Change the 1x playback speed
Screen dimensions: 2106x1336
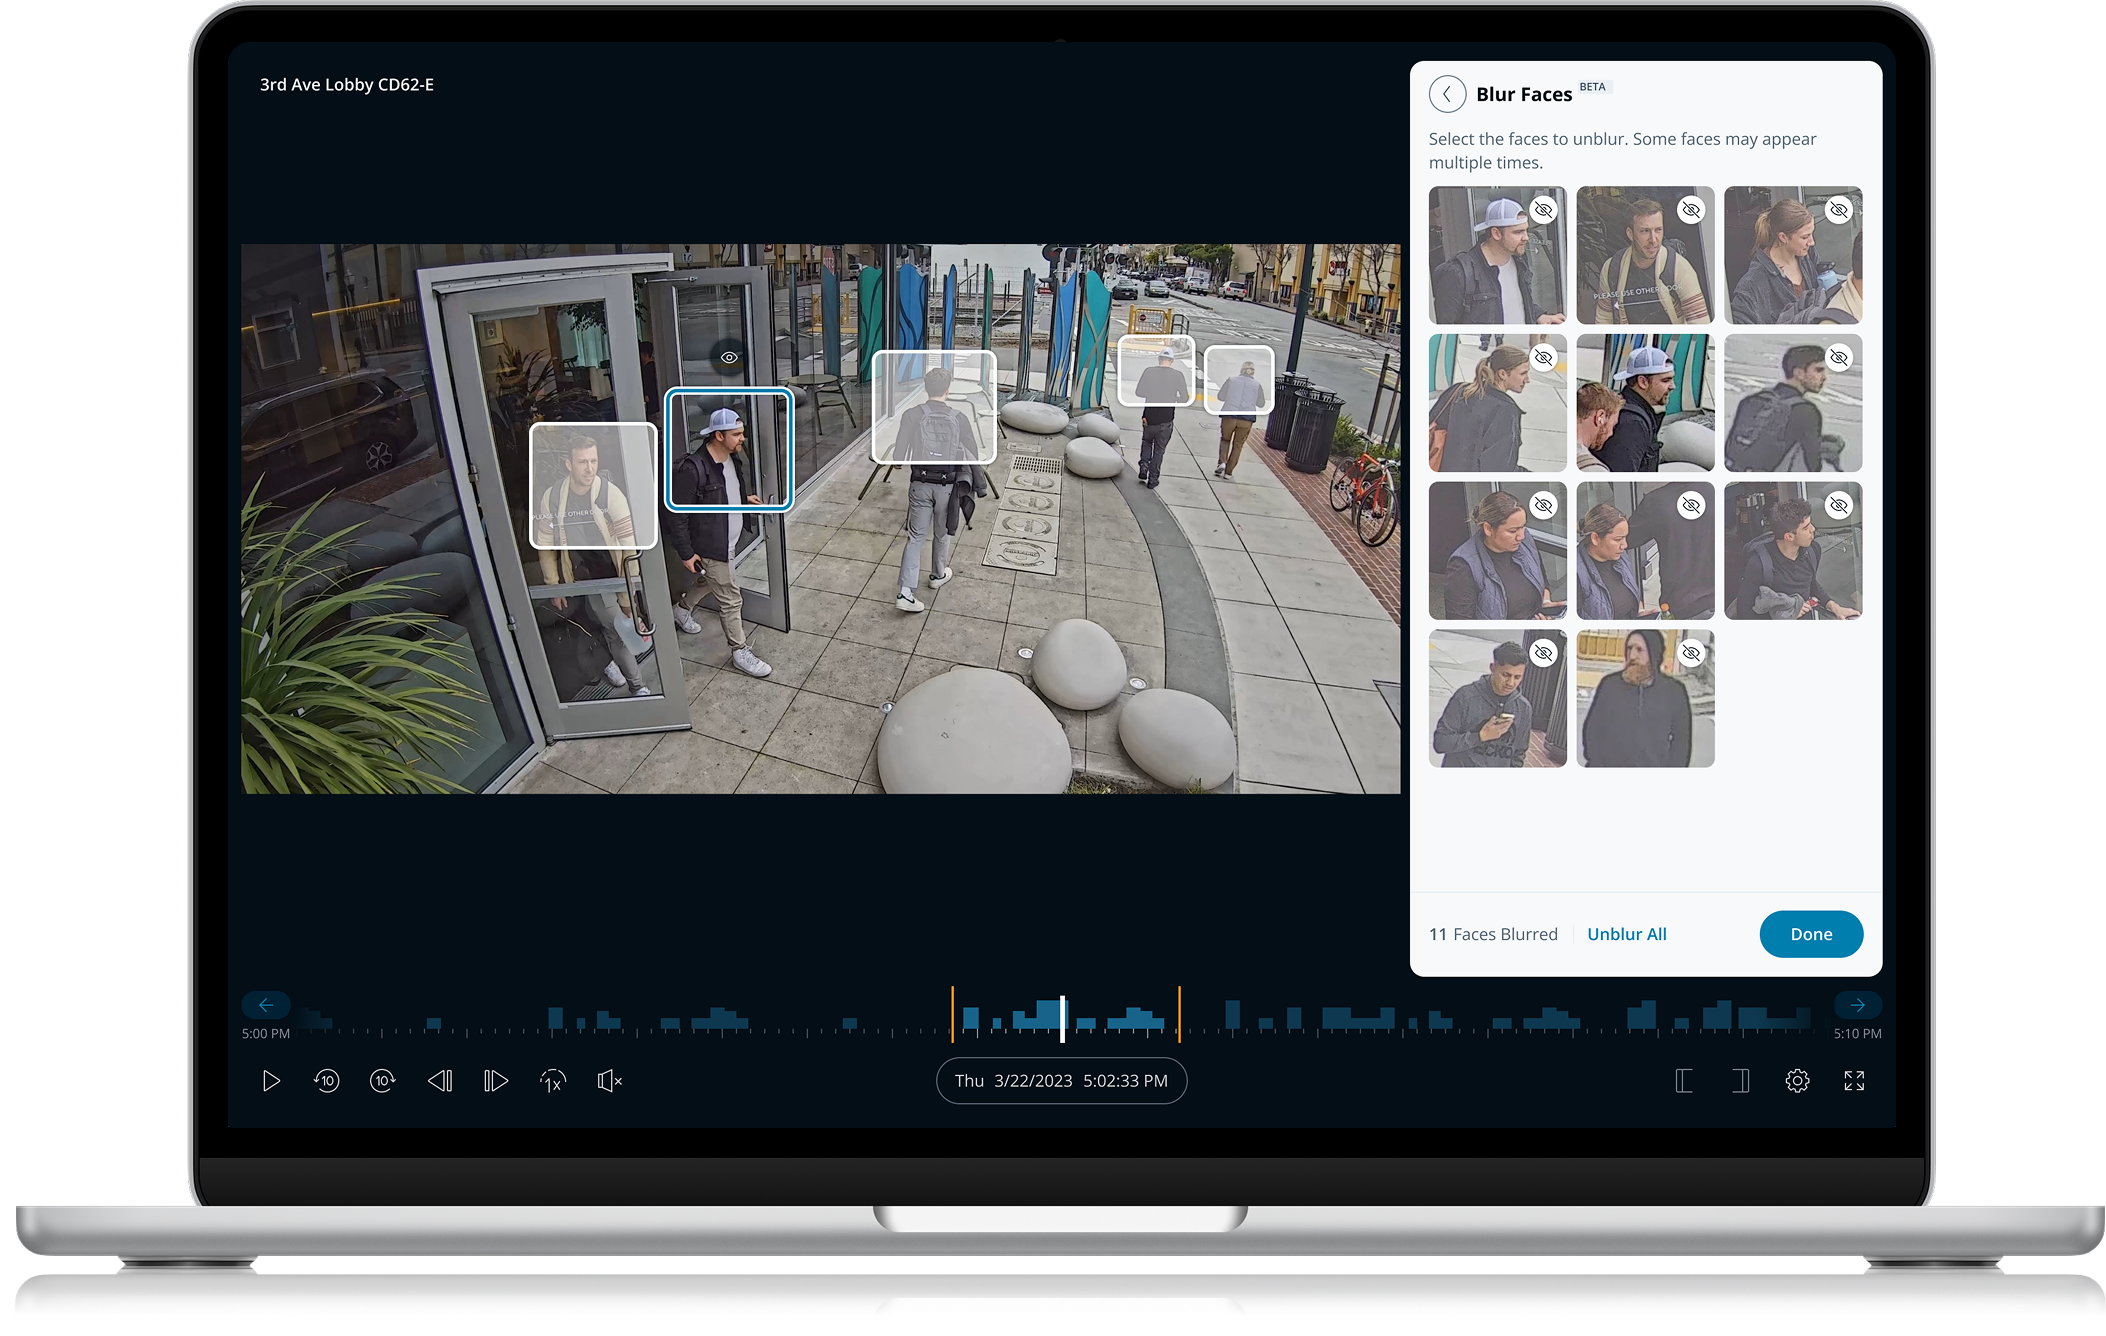click(552, 1081)
